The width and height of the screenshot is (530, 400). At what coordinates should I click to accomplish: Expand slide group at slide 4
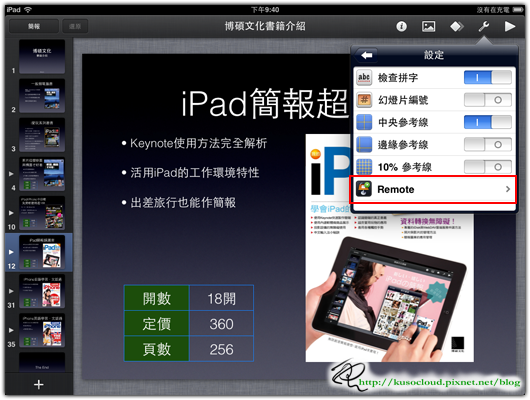(x=11, y=174)
